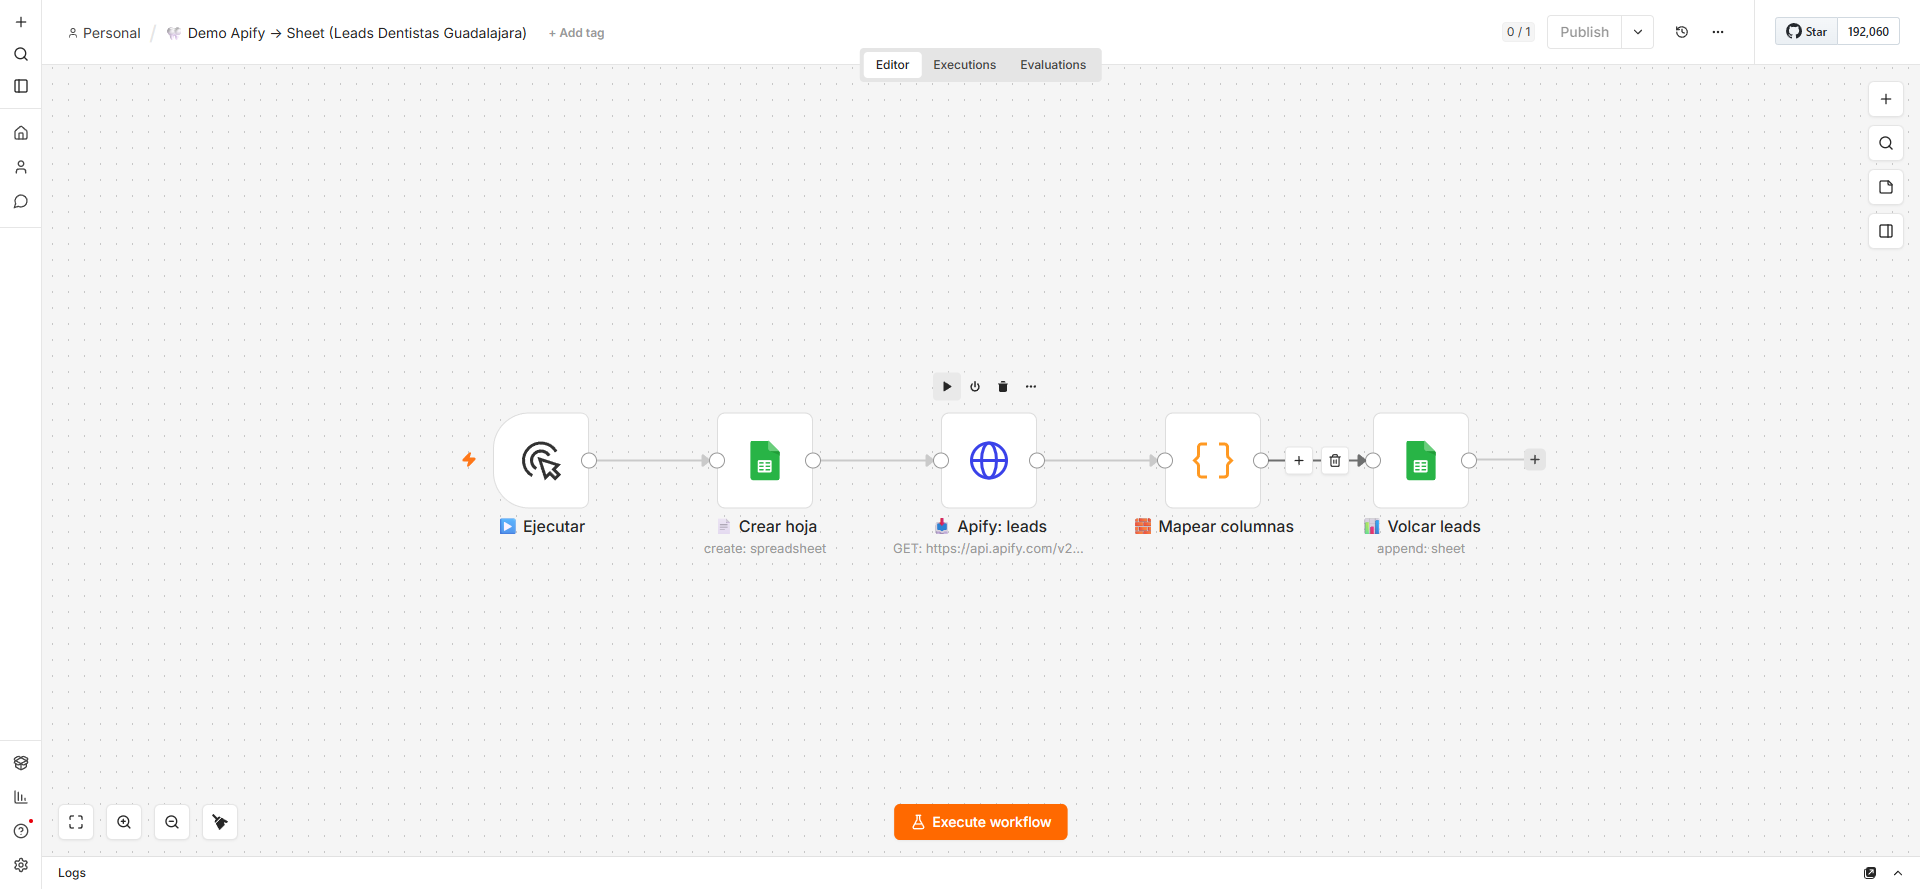Add node after Volcar leads output
This screenshot has width=1920, height=889.
(x=1535, y=460)
